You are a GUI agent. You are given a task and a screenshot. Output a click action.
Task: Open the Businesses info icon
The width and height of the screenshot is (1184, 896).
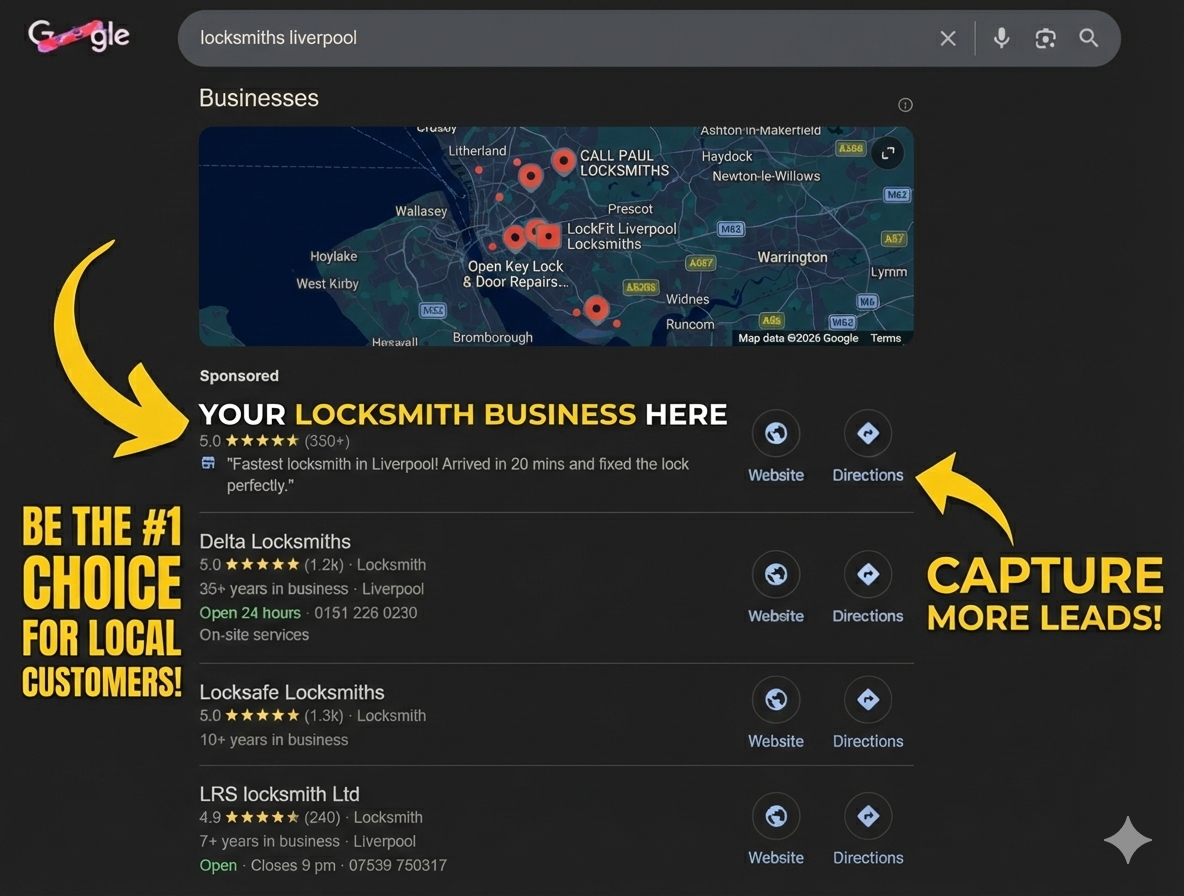(x=905, y=105)
